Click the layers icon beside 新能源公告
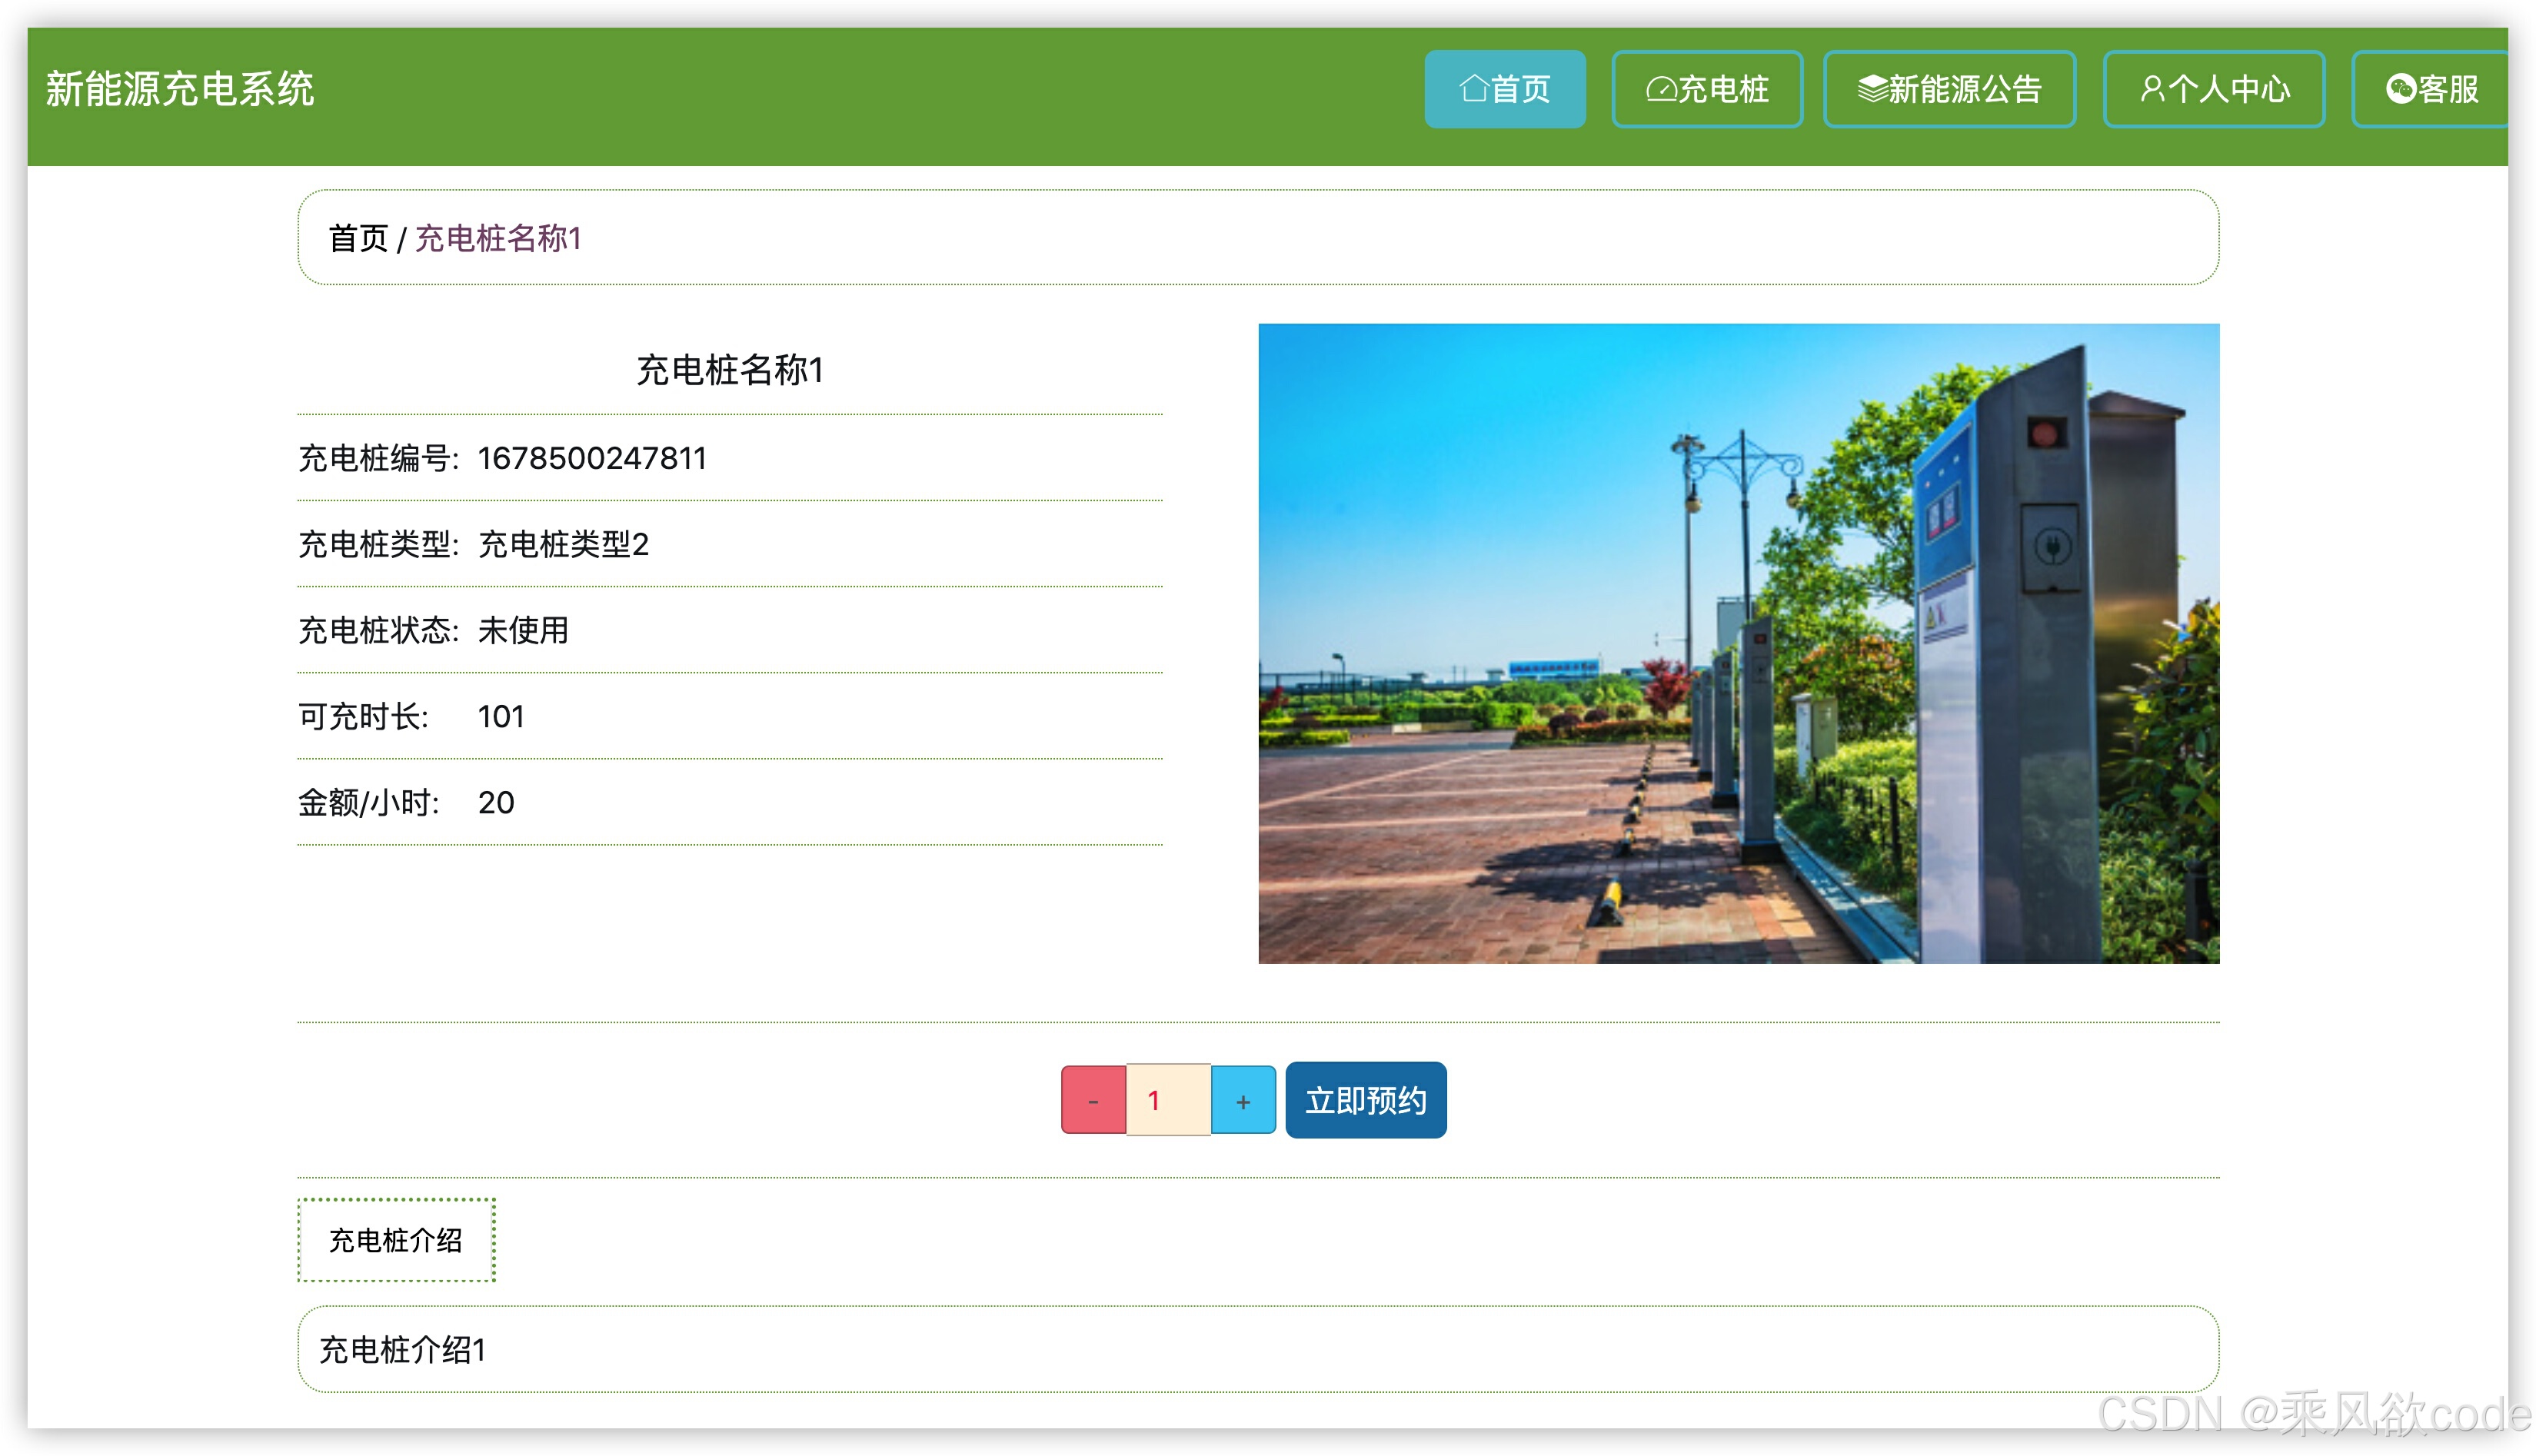This screenshot has height=1456, width=2536. [x=1872, y=89]
